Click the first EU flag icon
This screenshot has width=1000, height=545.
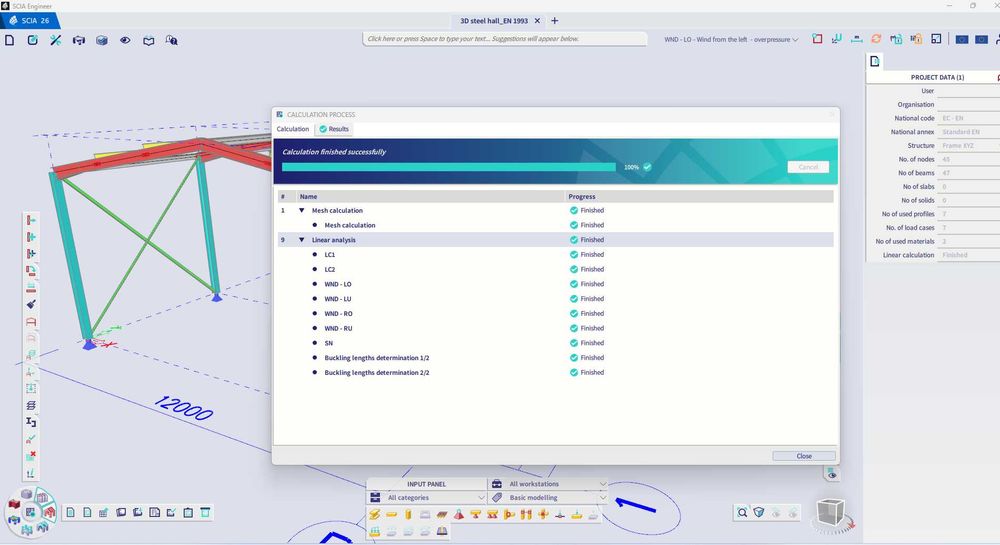962,40
